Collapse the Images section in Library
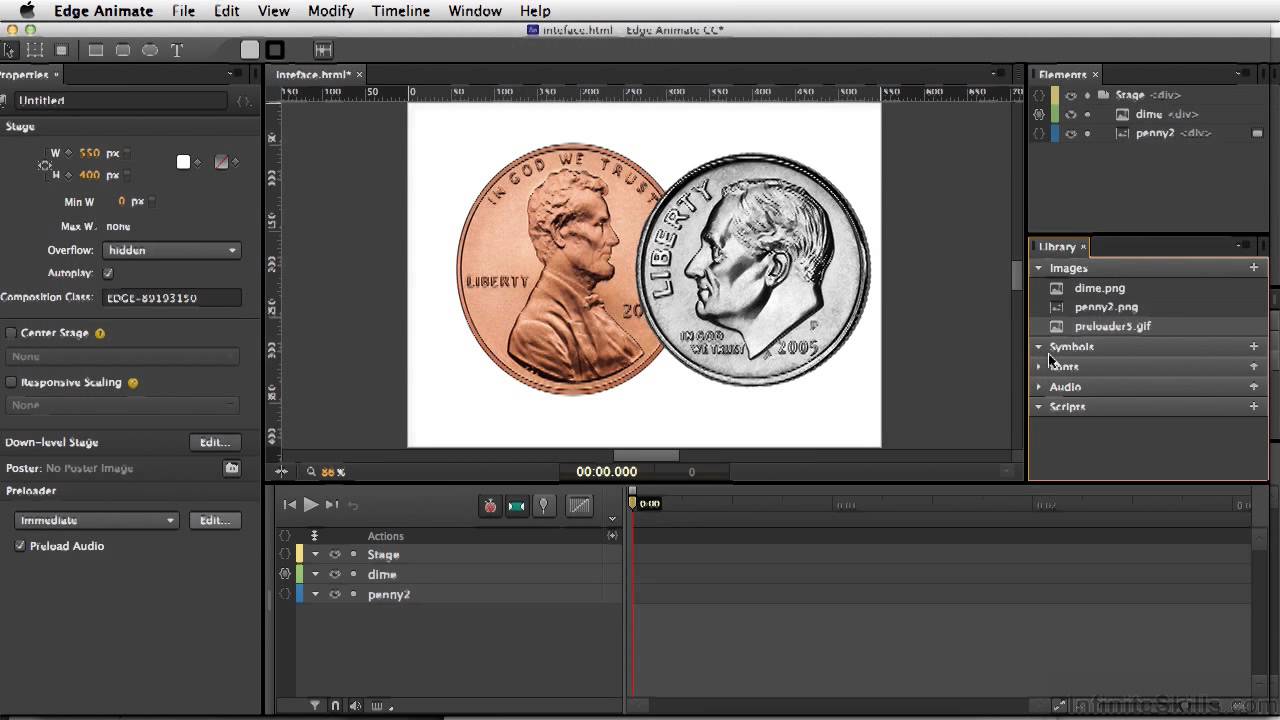Image resolution: width=1280 pixels, height=720 pixels. point(1038,268)
